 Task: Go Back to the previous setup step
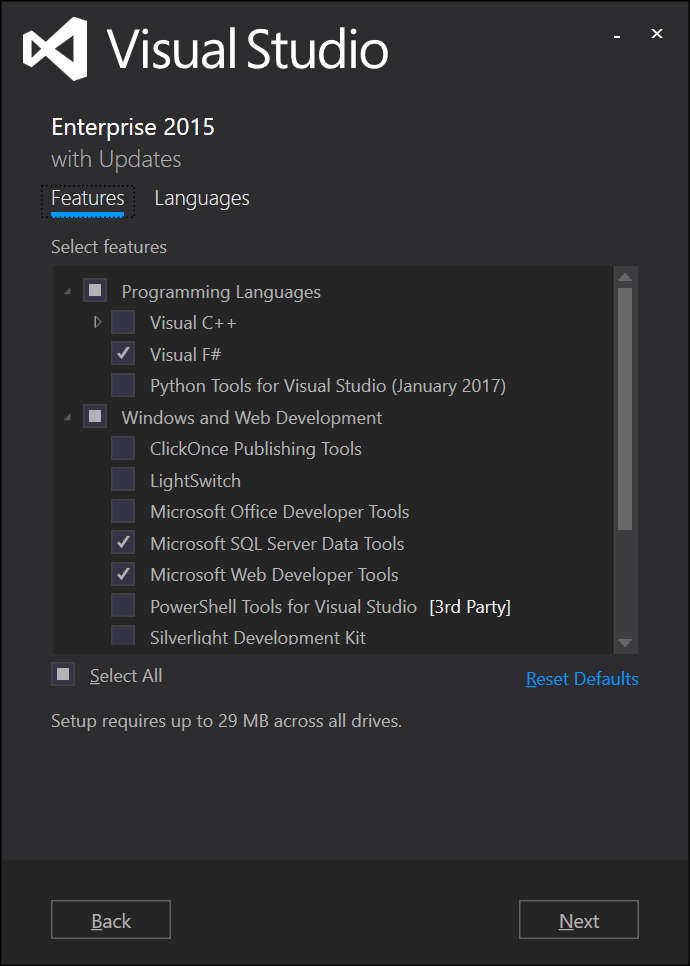pos(111,920)
